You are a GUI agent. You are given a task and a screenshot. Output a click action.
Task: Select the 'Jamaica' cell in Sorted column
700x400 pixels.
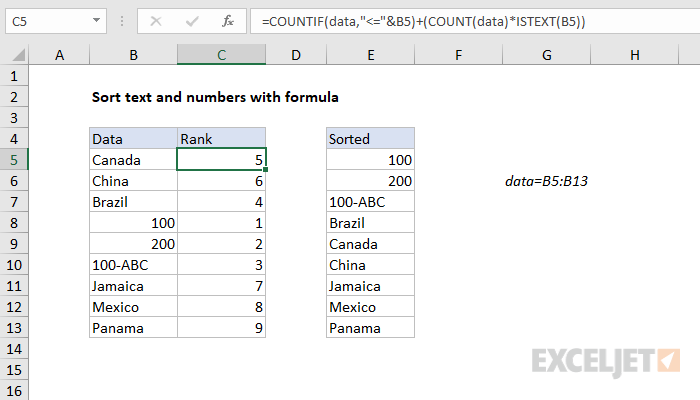[x=371, y=286]
